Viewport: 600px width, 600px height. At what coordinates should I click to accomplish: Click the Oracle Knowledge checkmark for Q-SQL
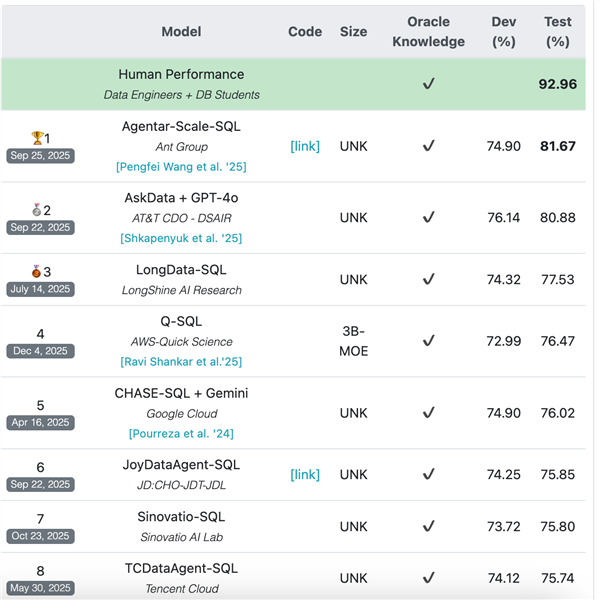[x=428, y=341]
